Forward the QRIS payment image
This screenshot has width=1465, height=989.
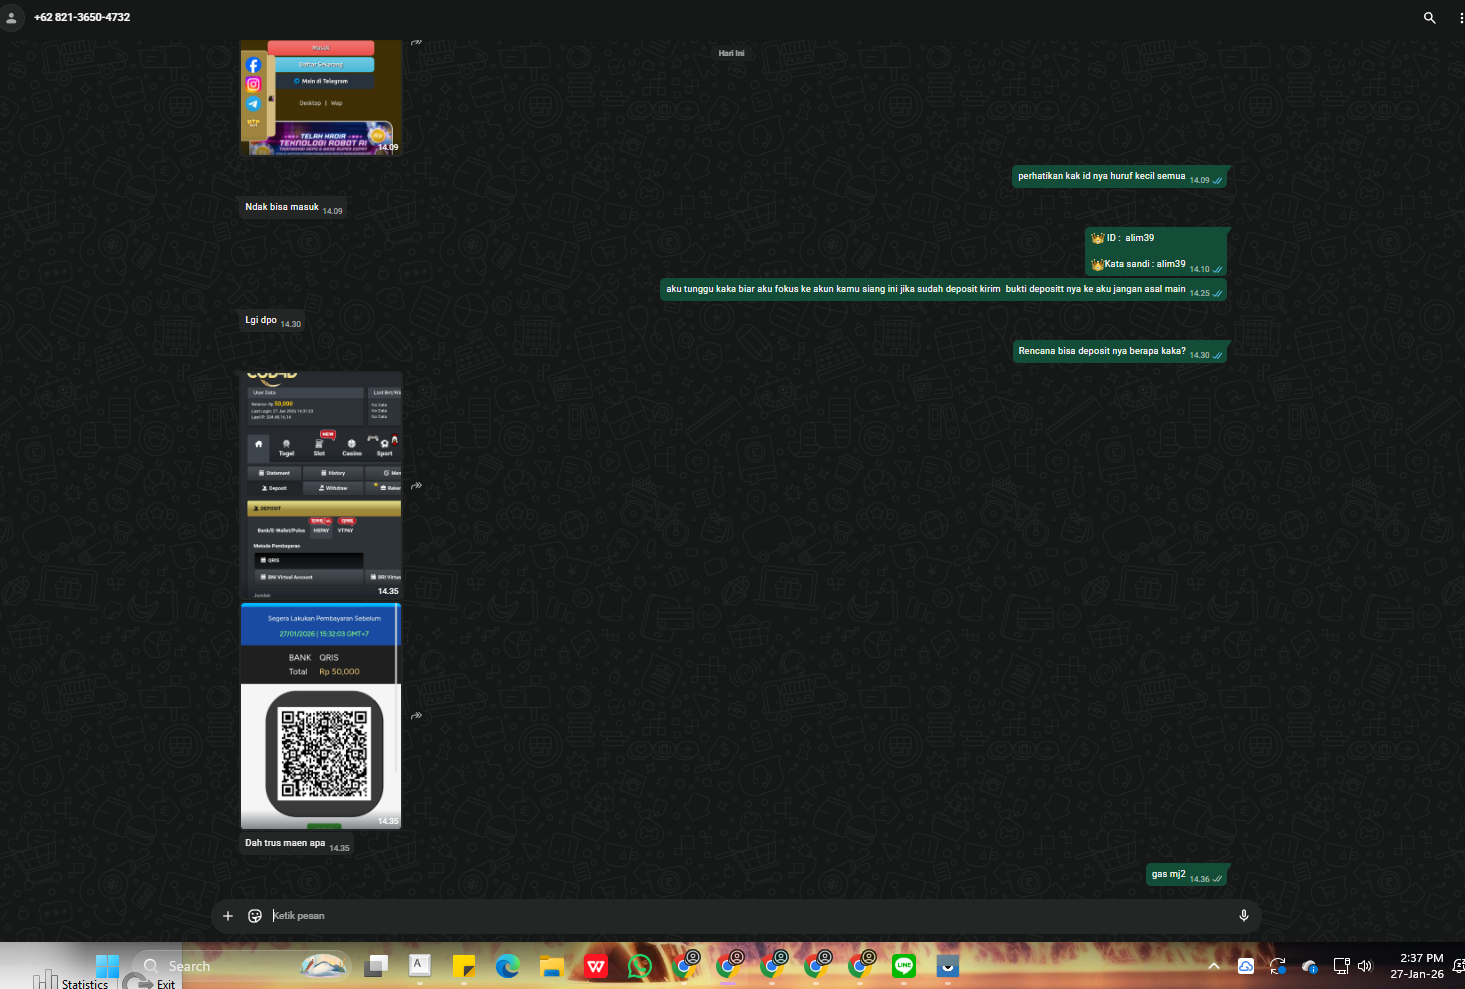tap(417, 716)
